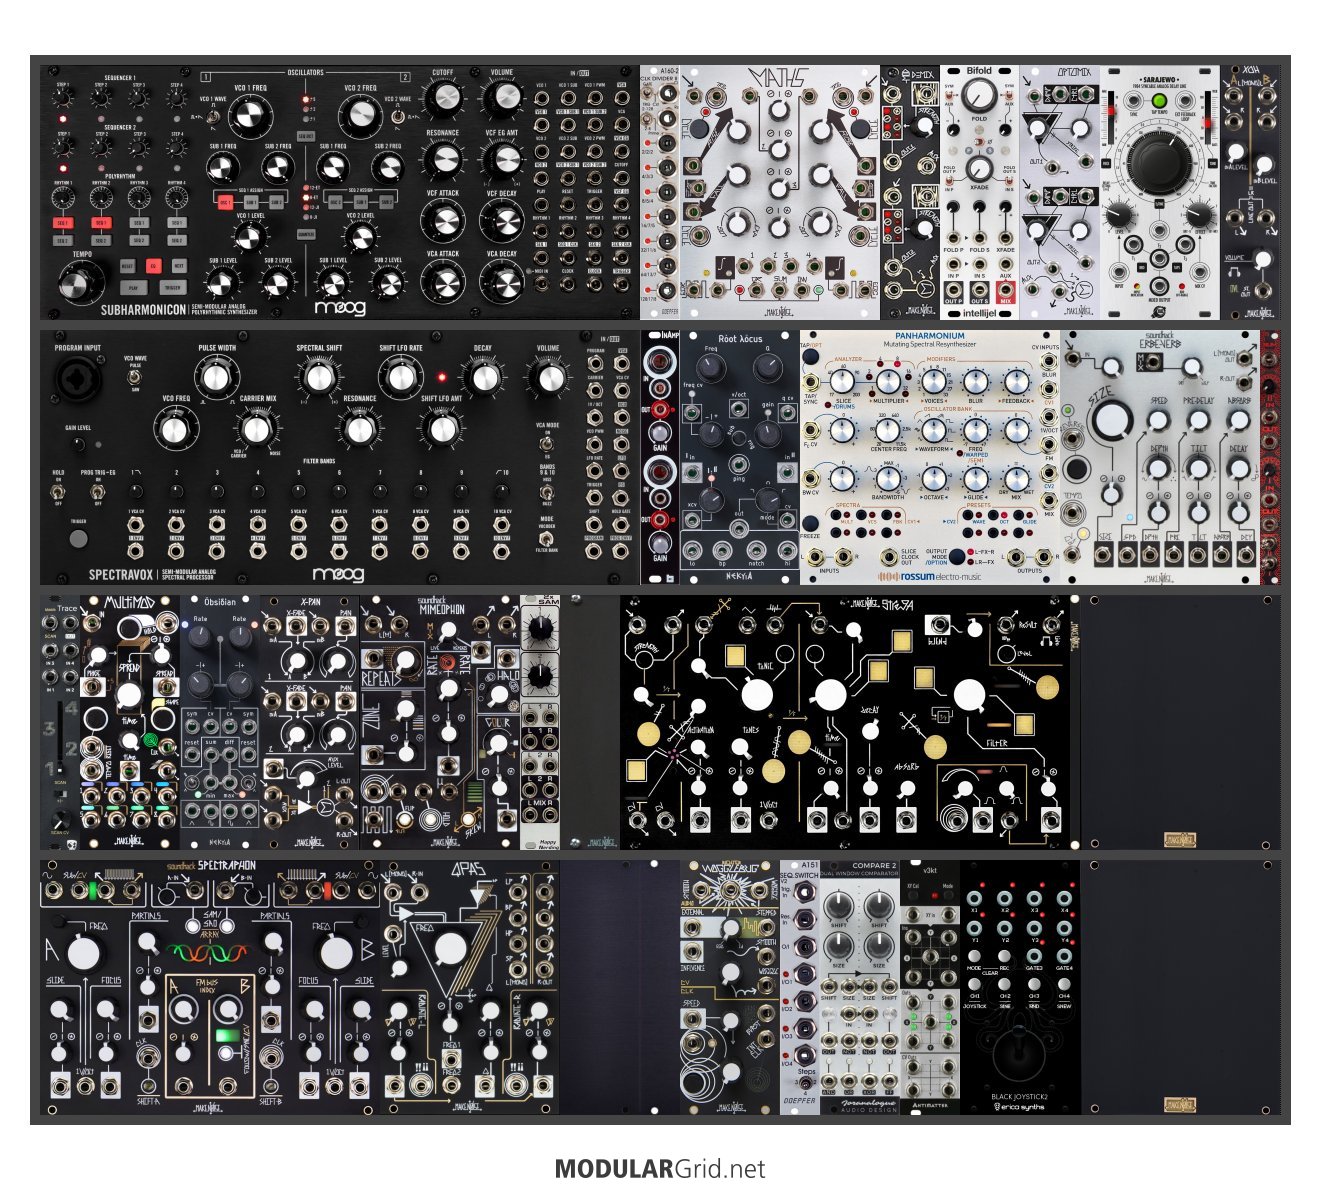This screenshot has height=1190, width=1321.
Task: Click the big SIZE knob on Erbe-Verb
Action: click(x=1108, y=422)
